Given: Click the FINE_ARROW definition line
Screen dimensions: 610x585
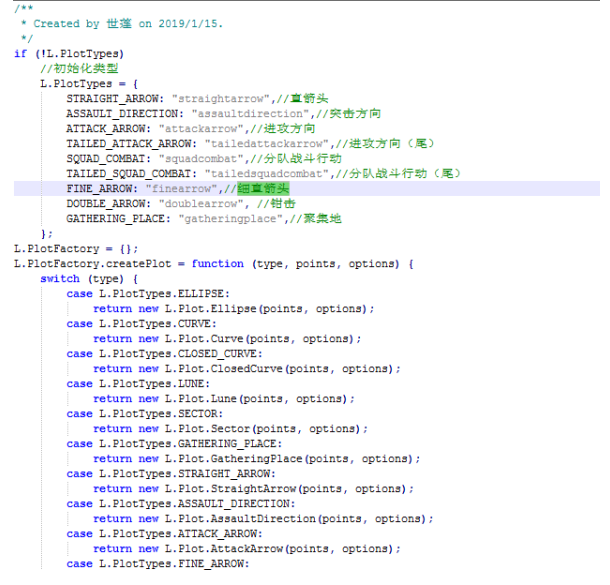Looking at the screenshot, I should click(307, 189).
